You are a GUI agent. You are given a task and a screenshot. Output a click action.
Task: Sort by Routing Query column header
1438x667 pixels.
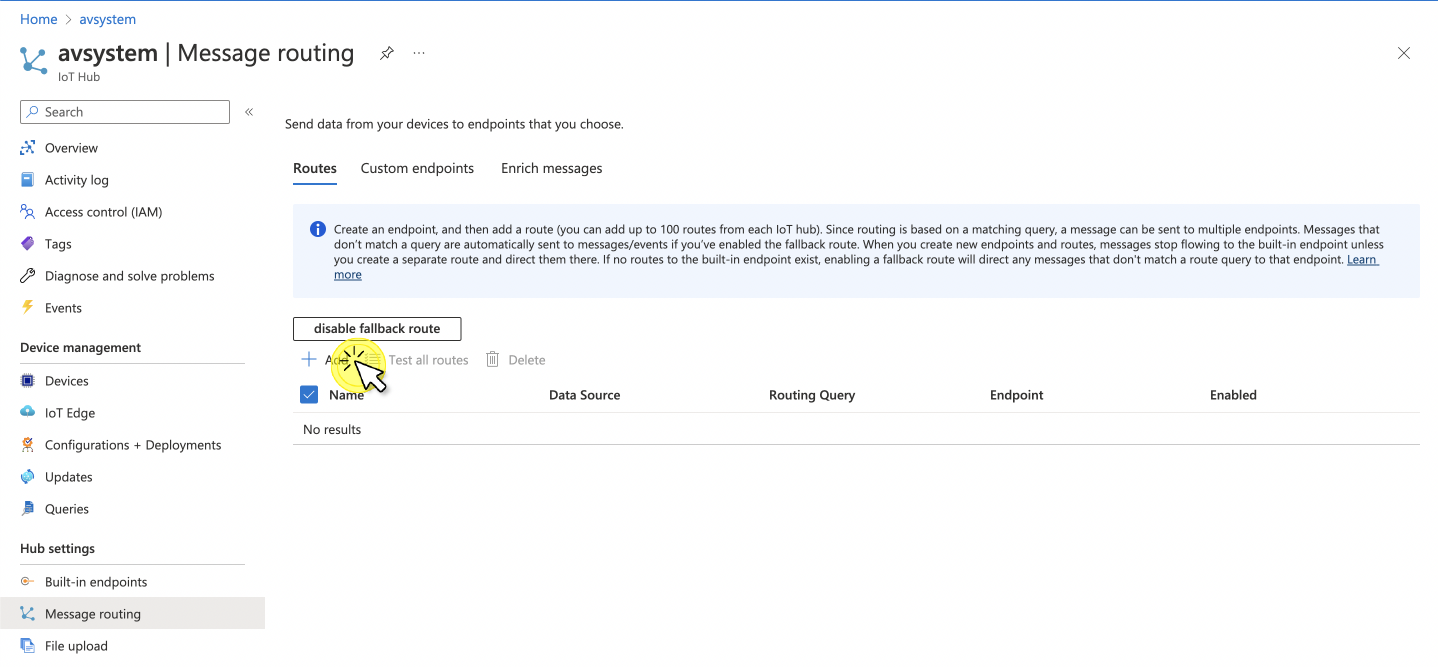pos(812,395)
